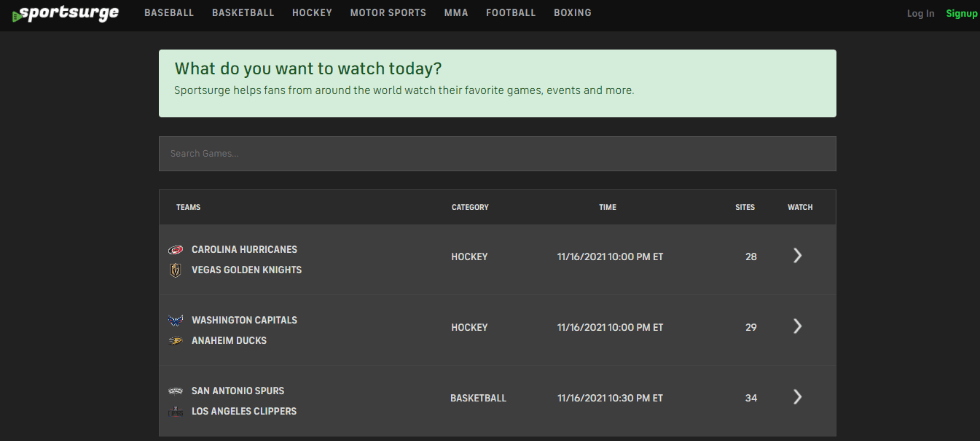Image resolution: width=980 pixels, height=441 pixels.
Task: Click the 10:30 PM ET game time
Action: tap(610, 398)
